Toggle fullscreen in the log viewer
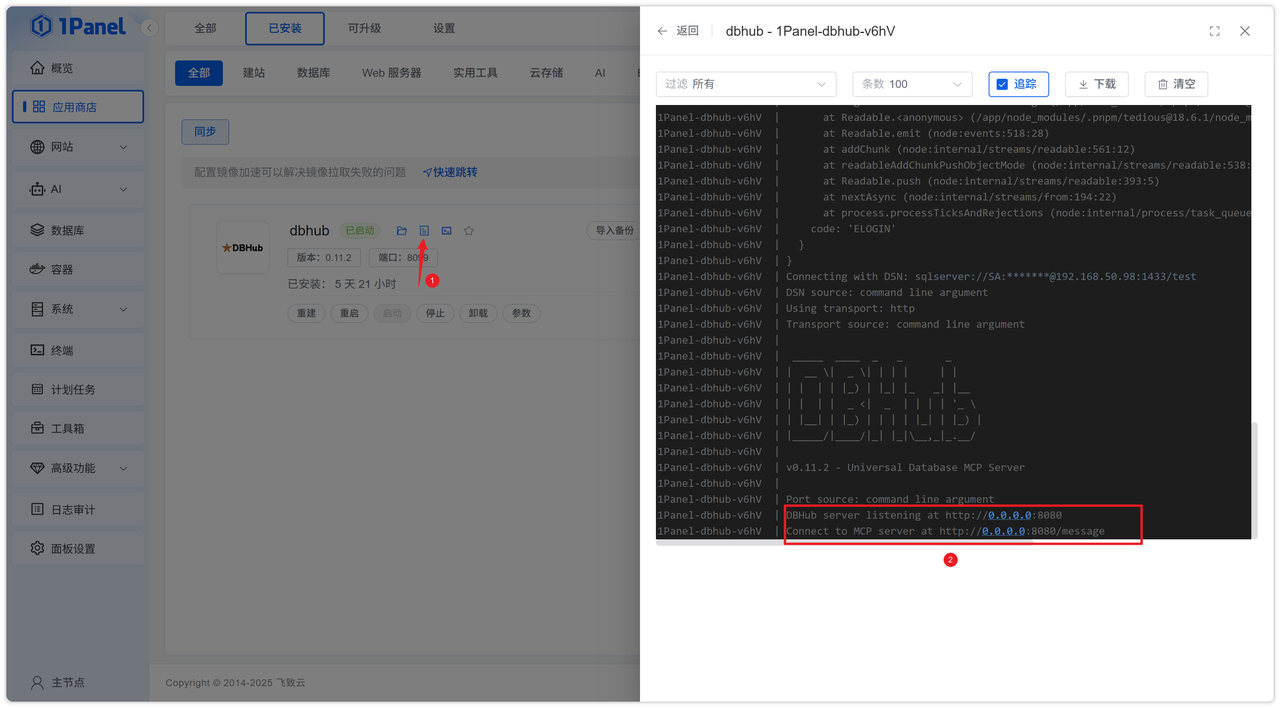The height and width of the screenshot is (708, 1280). (x=1214, y=31)
